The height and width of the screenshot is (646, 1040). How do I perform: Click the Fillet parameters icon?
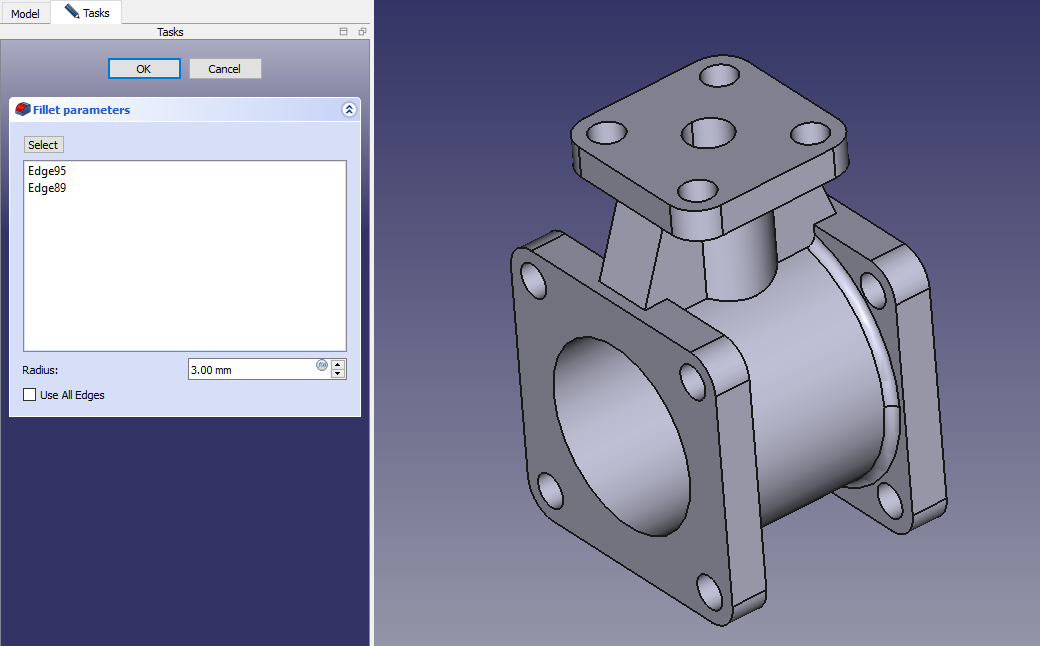click(x=22, y=110)
